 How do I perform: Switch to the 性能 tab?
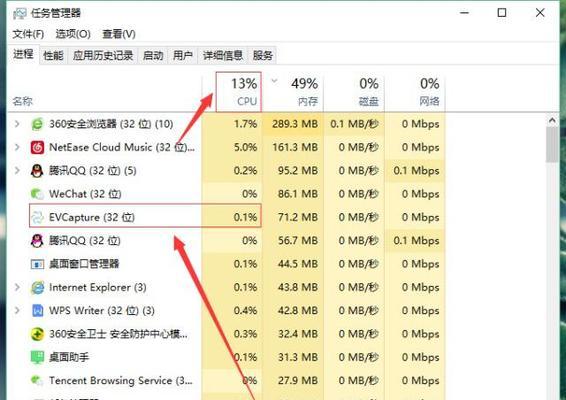point(53,56)
